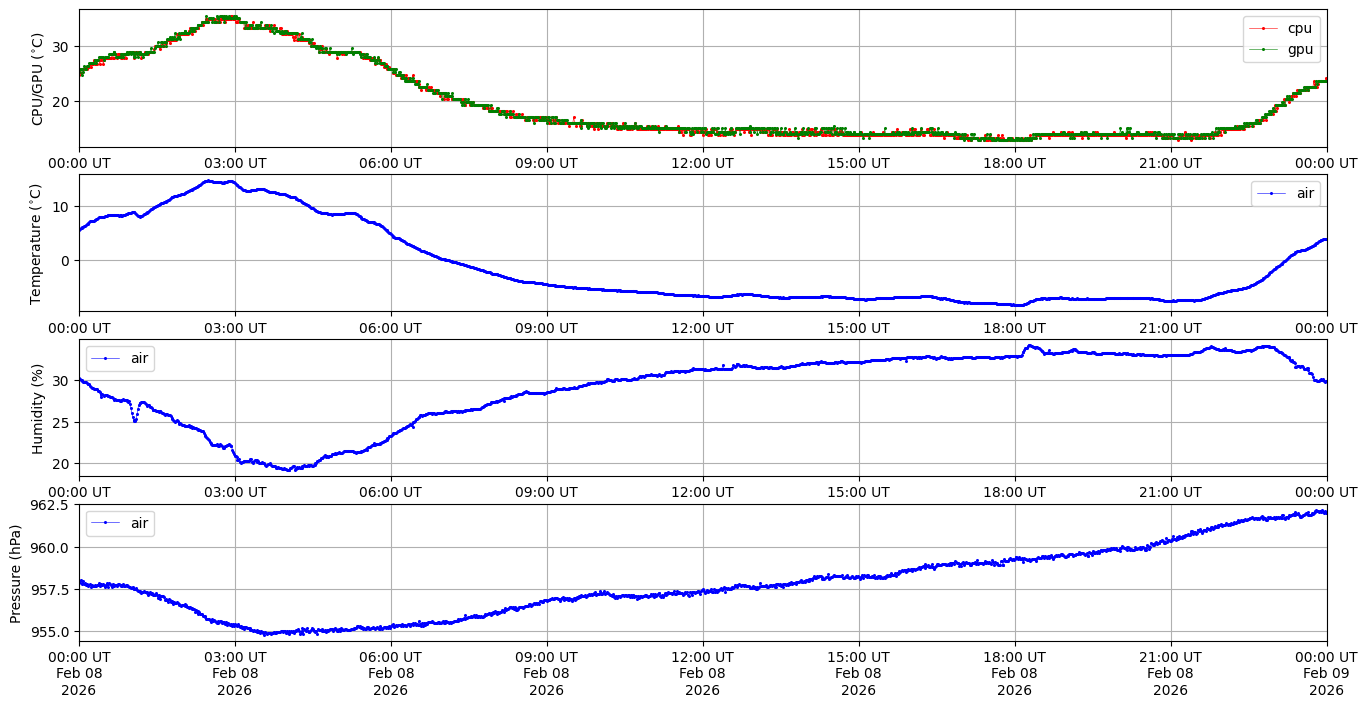This screenshot has width=1367, height=707.
Task: Click the air temperature peak near 03:00 UT
Action: click(209, 181)
